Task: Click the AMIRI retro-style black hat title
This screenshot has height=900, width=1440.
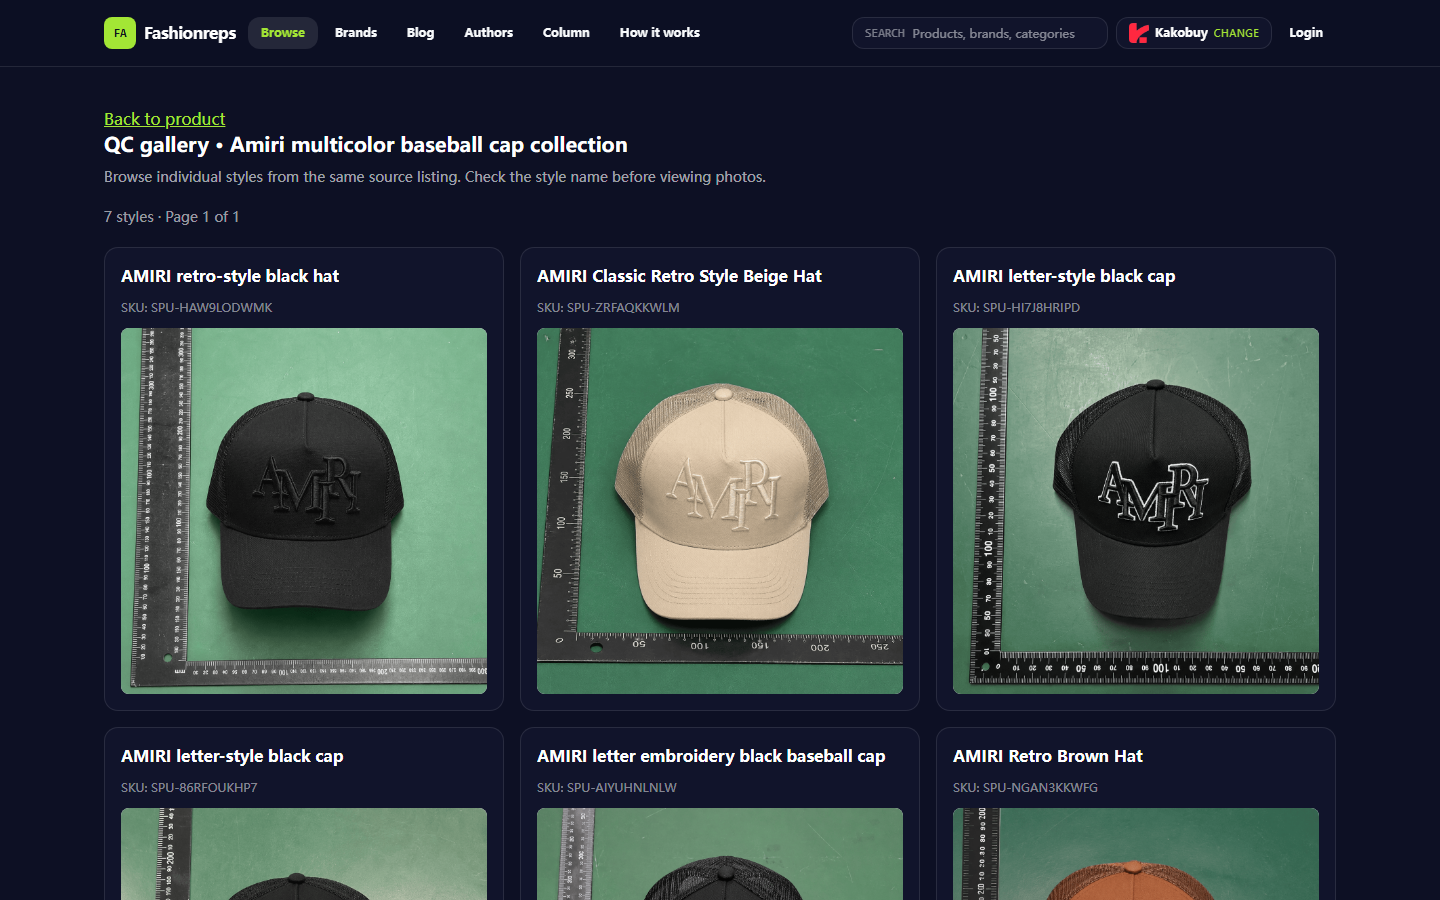Action: point(230,276)
